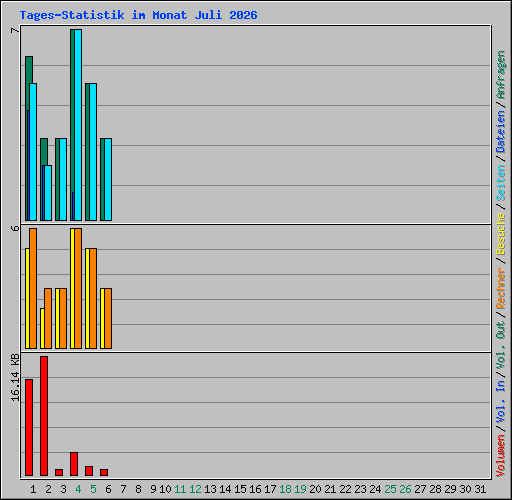This screenshot has width=512, height=500.
Task: Click the red Volumen legend label
Action: [500, 455]
